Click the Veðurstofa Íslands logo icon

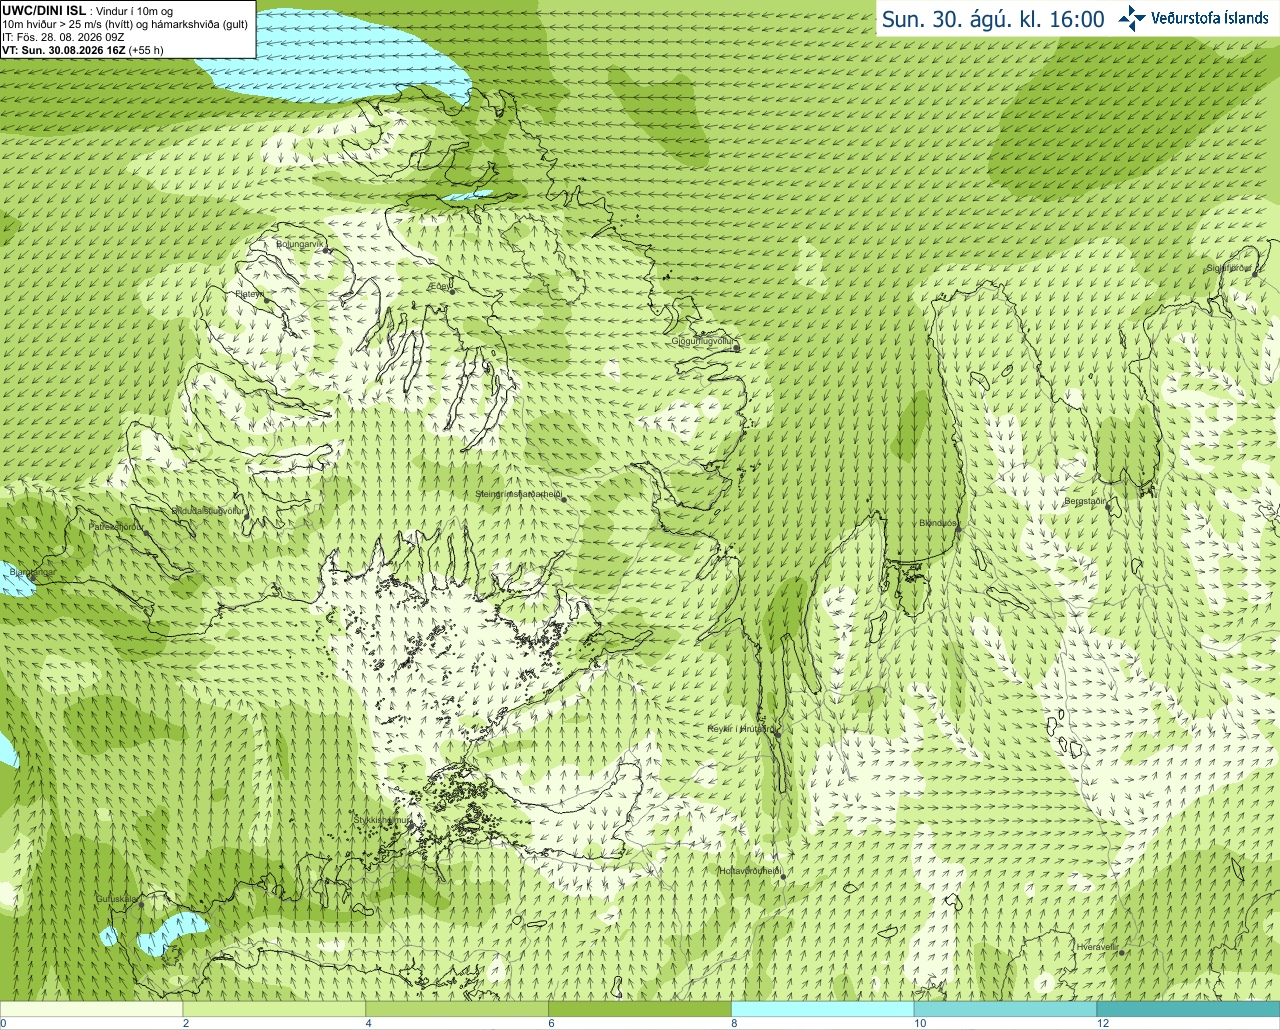point(1132,18)
